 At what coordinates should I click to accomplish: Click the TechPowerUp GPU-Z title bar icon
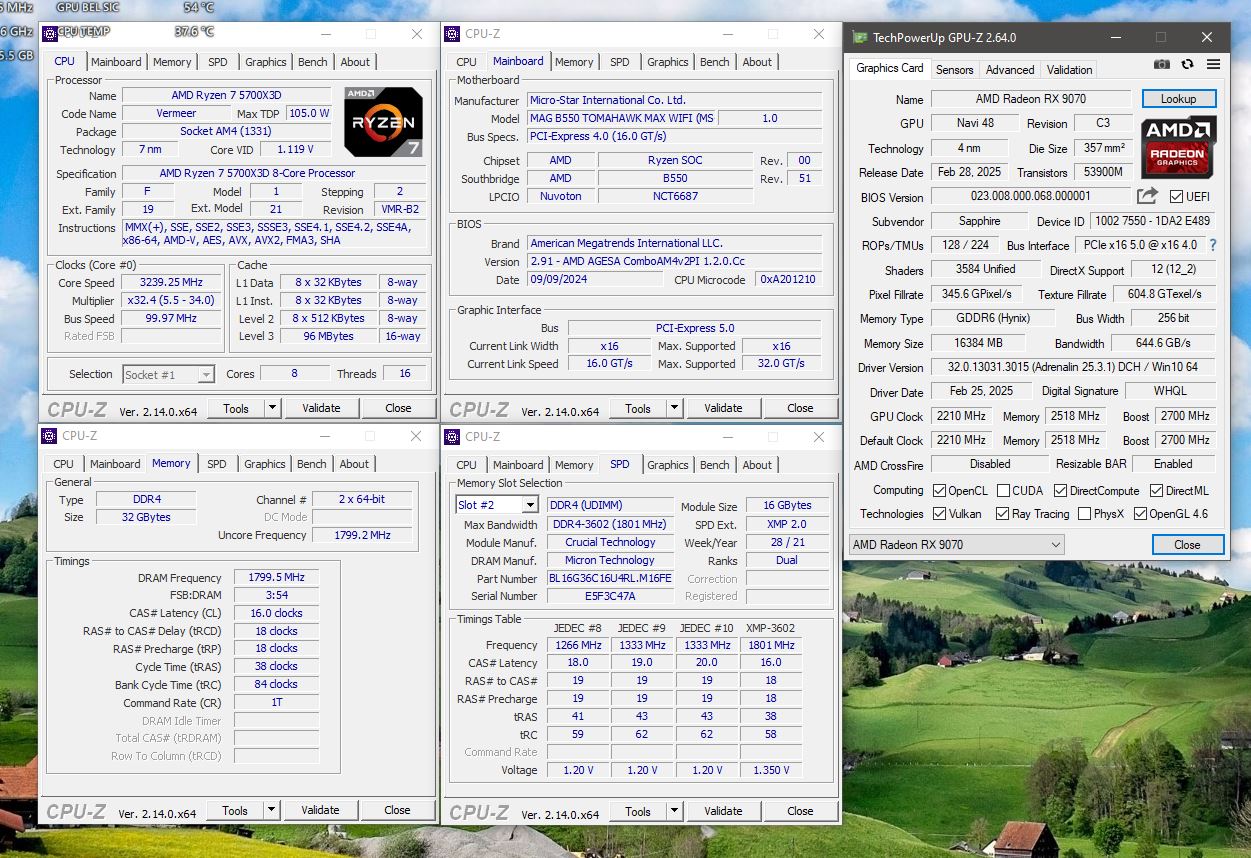(x=859, y=38)
